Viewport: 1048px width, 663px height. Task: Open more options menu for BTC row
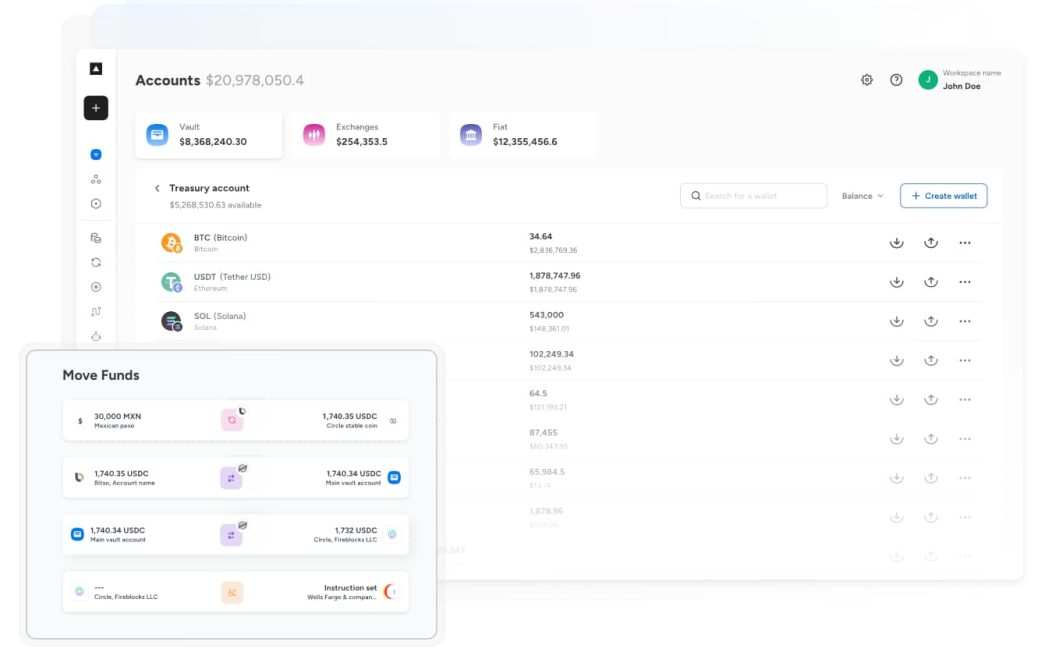[x=965, y=243]
